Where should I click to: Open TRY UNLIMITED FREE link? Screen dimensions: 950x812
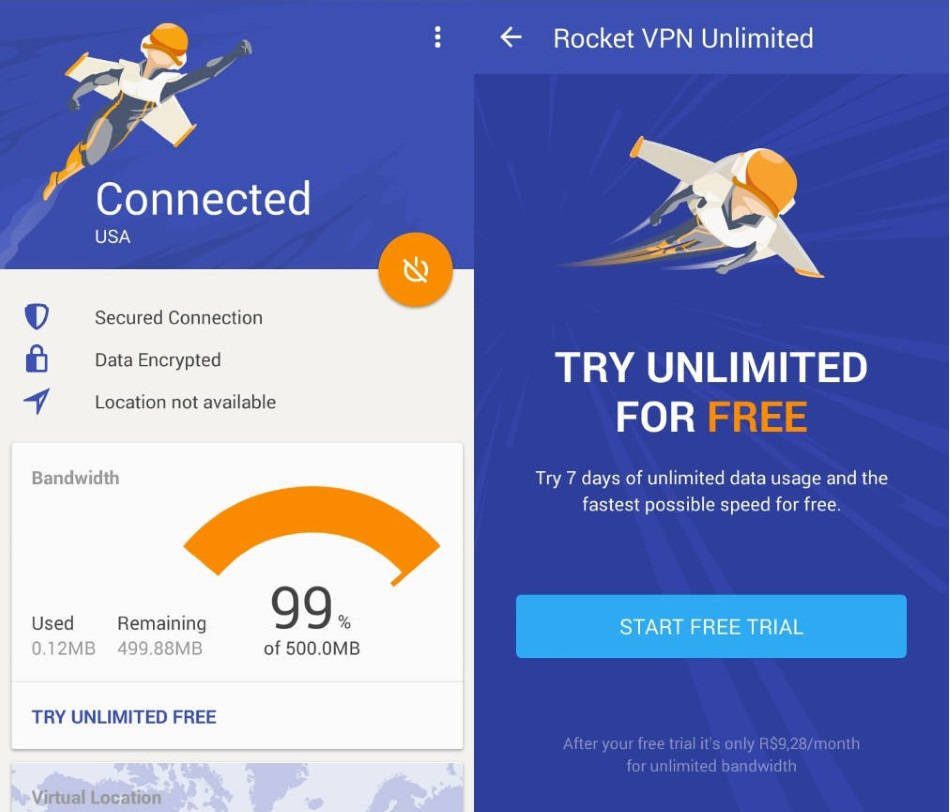124,717
